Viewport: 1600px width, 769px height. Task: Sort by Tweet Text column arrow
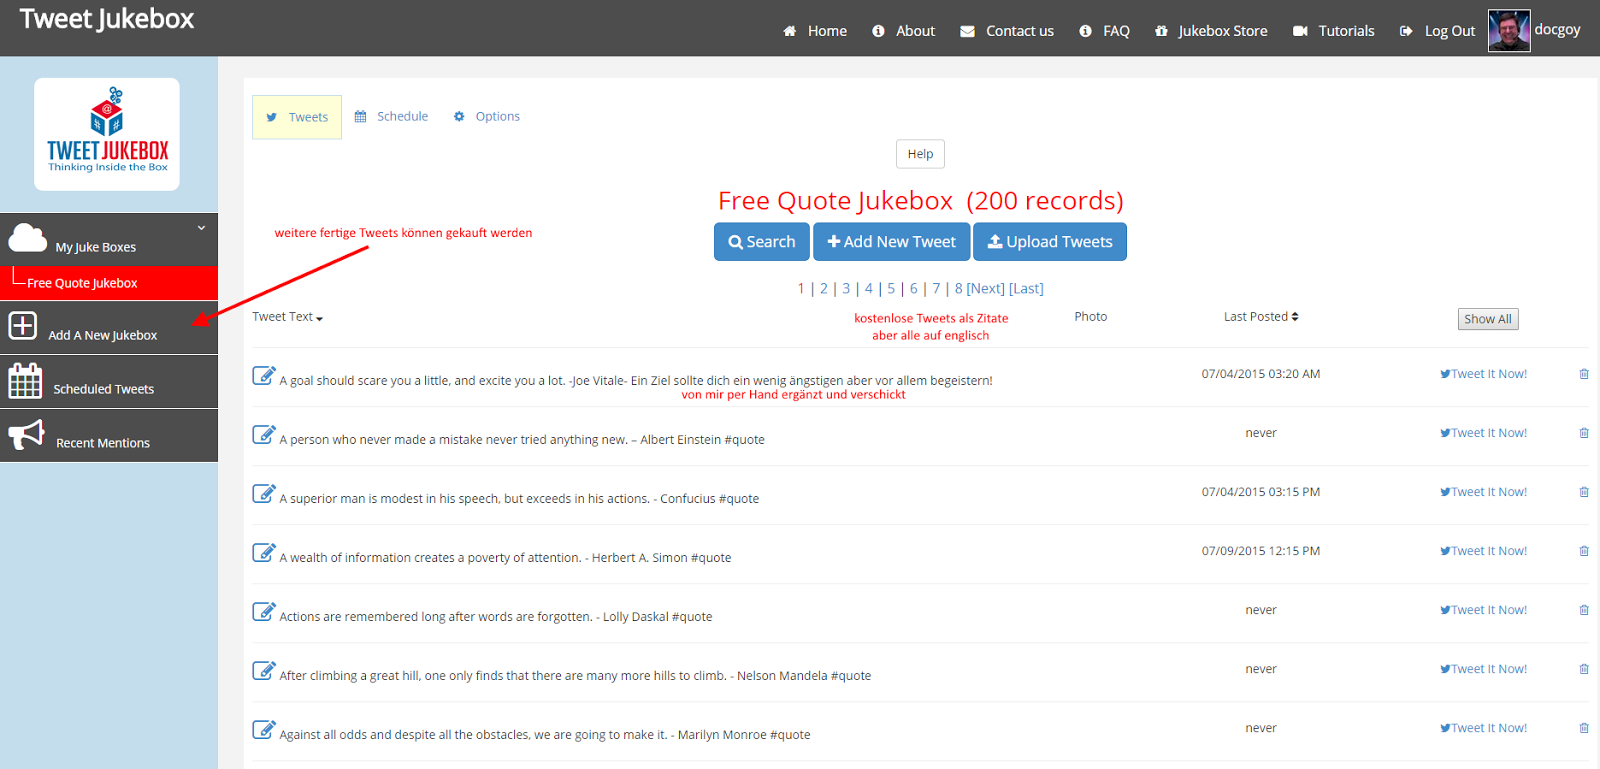[319, 318]
